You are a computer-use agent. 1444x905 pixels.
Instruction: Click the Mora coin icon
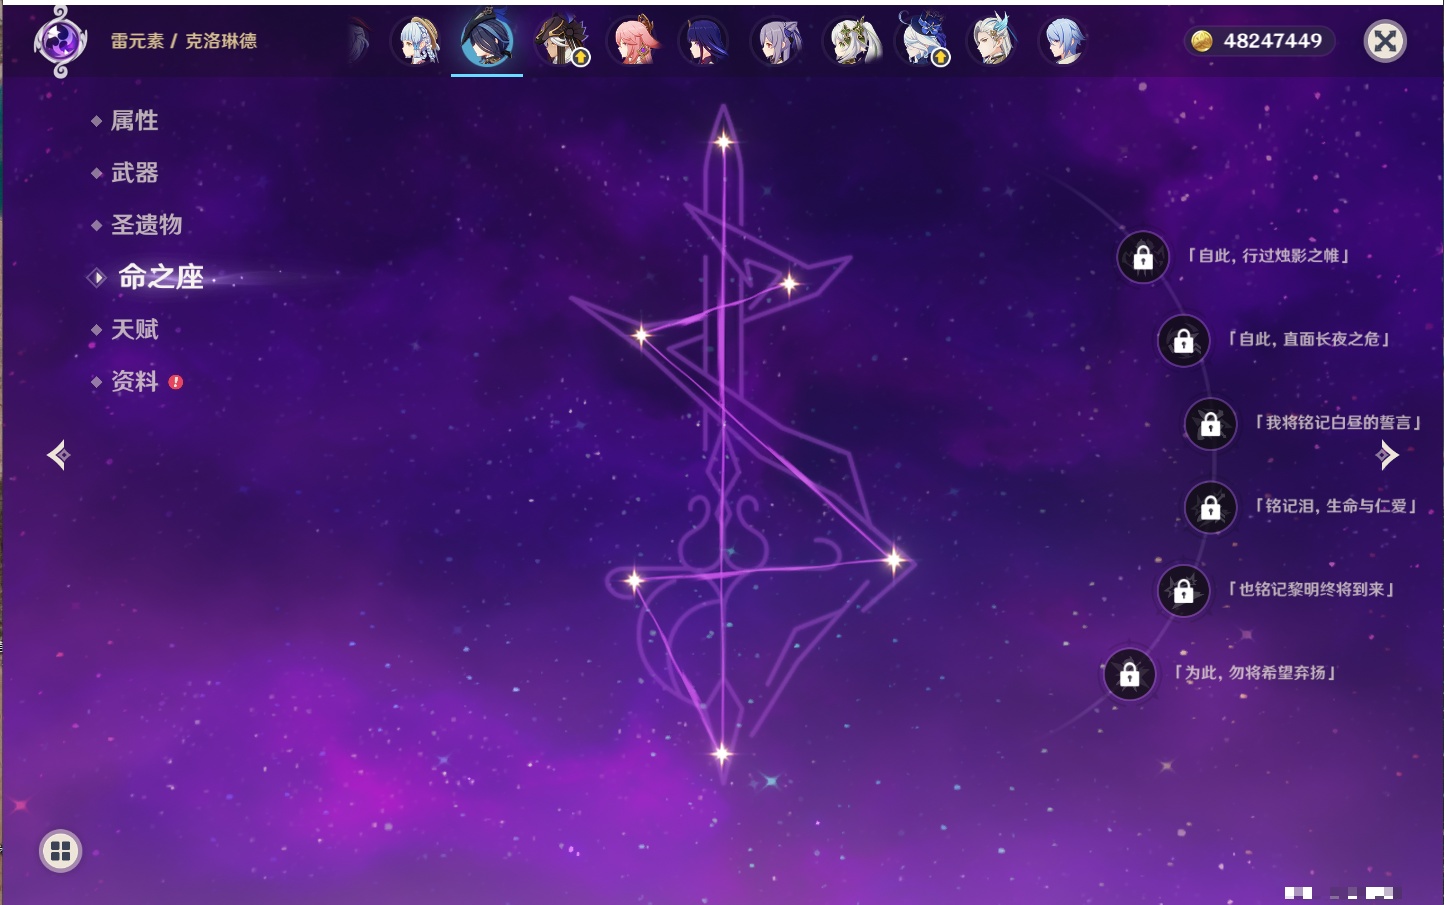coord(1202,41)
